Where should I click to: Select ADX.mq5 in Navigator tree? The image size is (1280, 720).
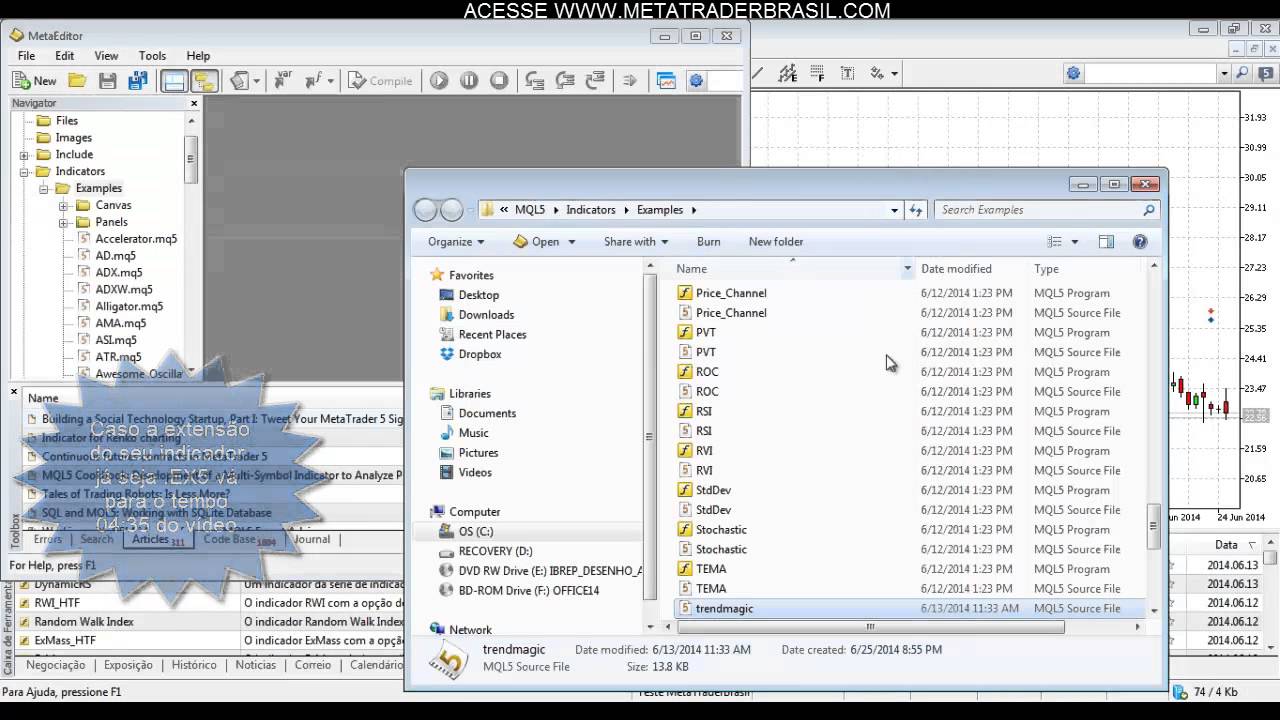click(118, 273)
